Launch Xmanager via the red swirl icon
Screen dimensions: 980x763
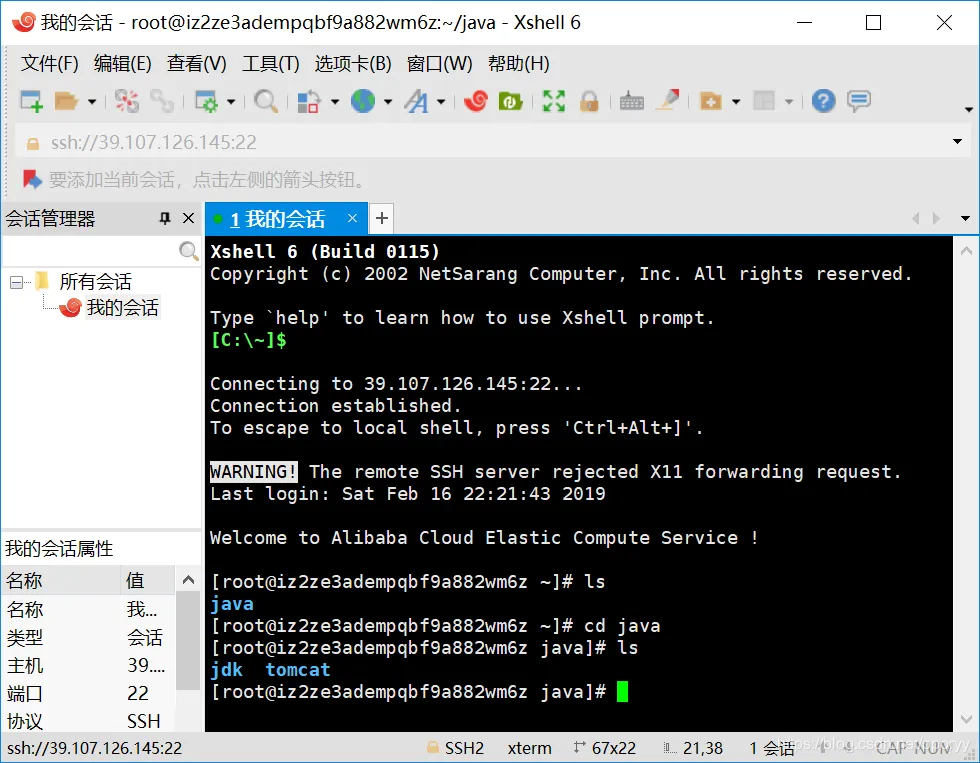(476, 101)
